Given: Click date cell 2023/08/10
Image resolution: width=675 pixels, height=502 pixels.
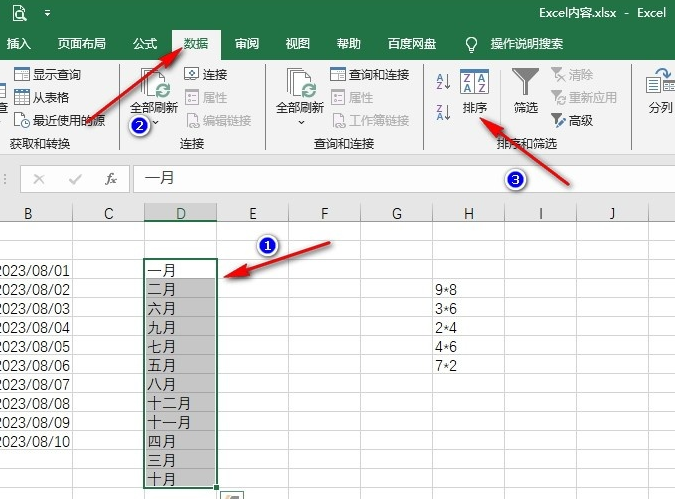Looking at the screenshot, I should coord(36,440).
